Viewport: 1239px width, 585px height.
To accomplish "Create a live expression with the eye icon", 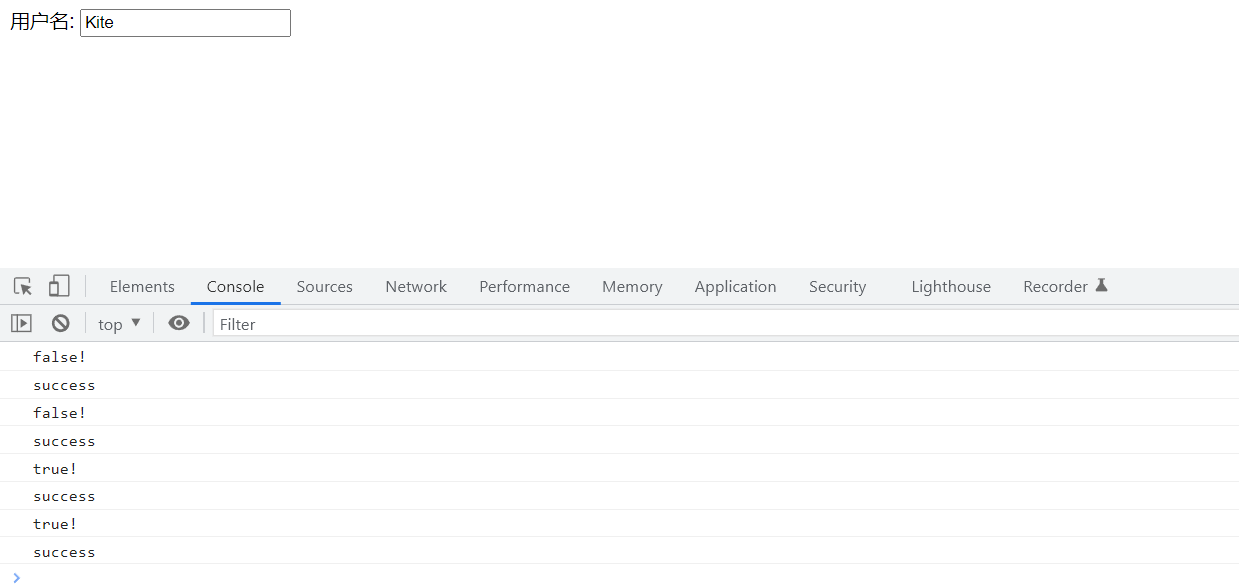I will click(x=179, y=323).
